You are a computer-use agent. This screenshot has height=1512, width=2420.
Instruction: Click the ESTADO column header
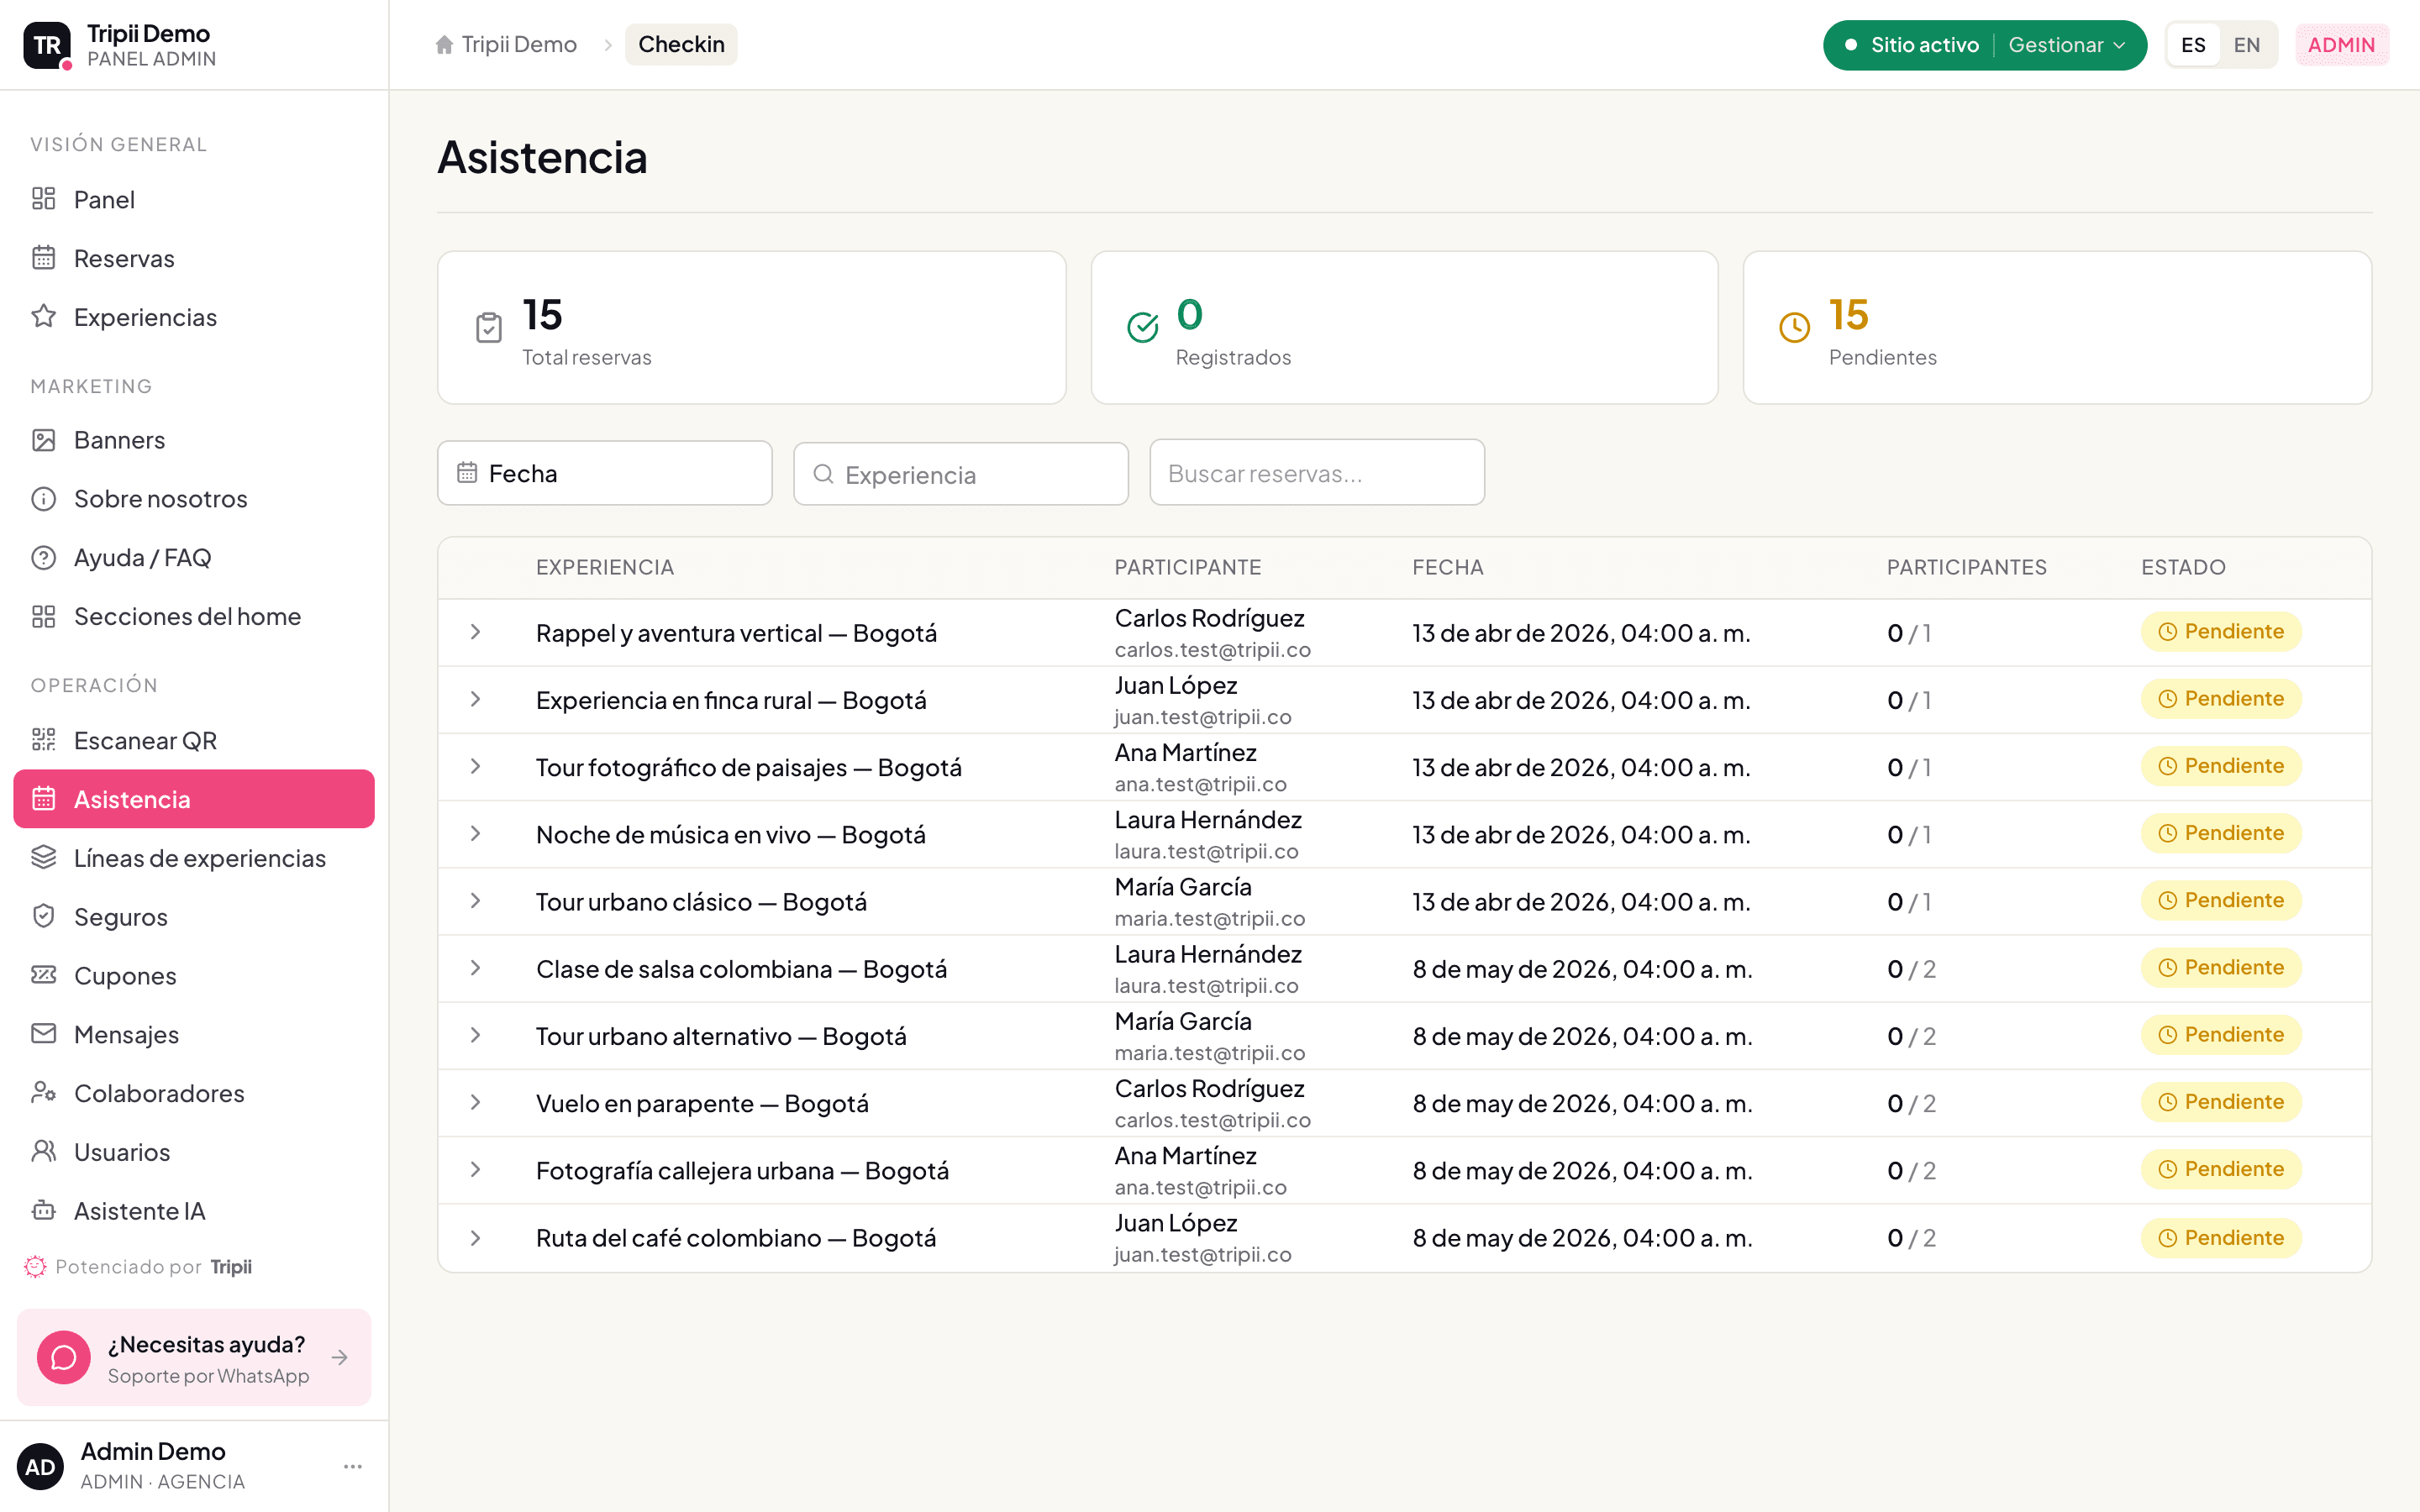(2183, 567)
